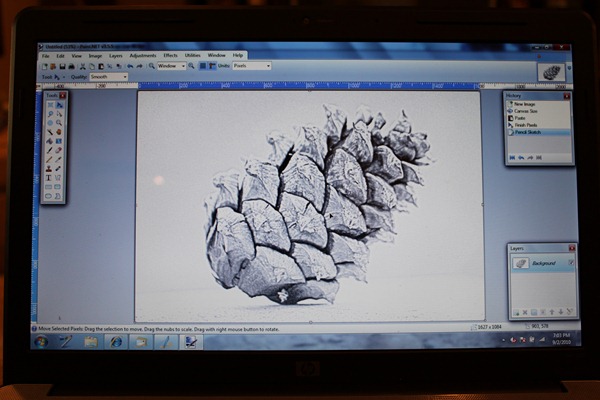Select the Paintbrush tool
The height and width of the screenshot is (400, 600).
50,150
